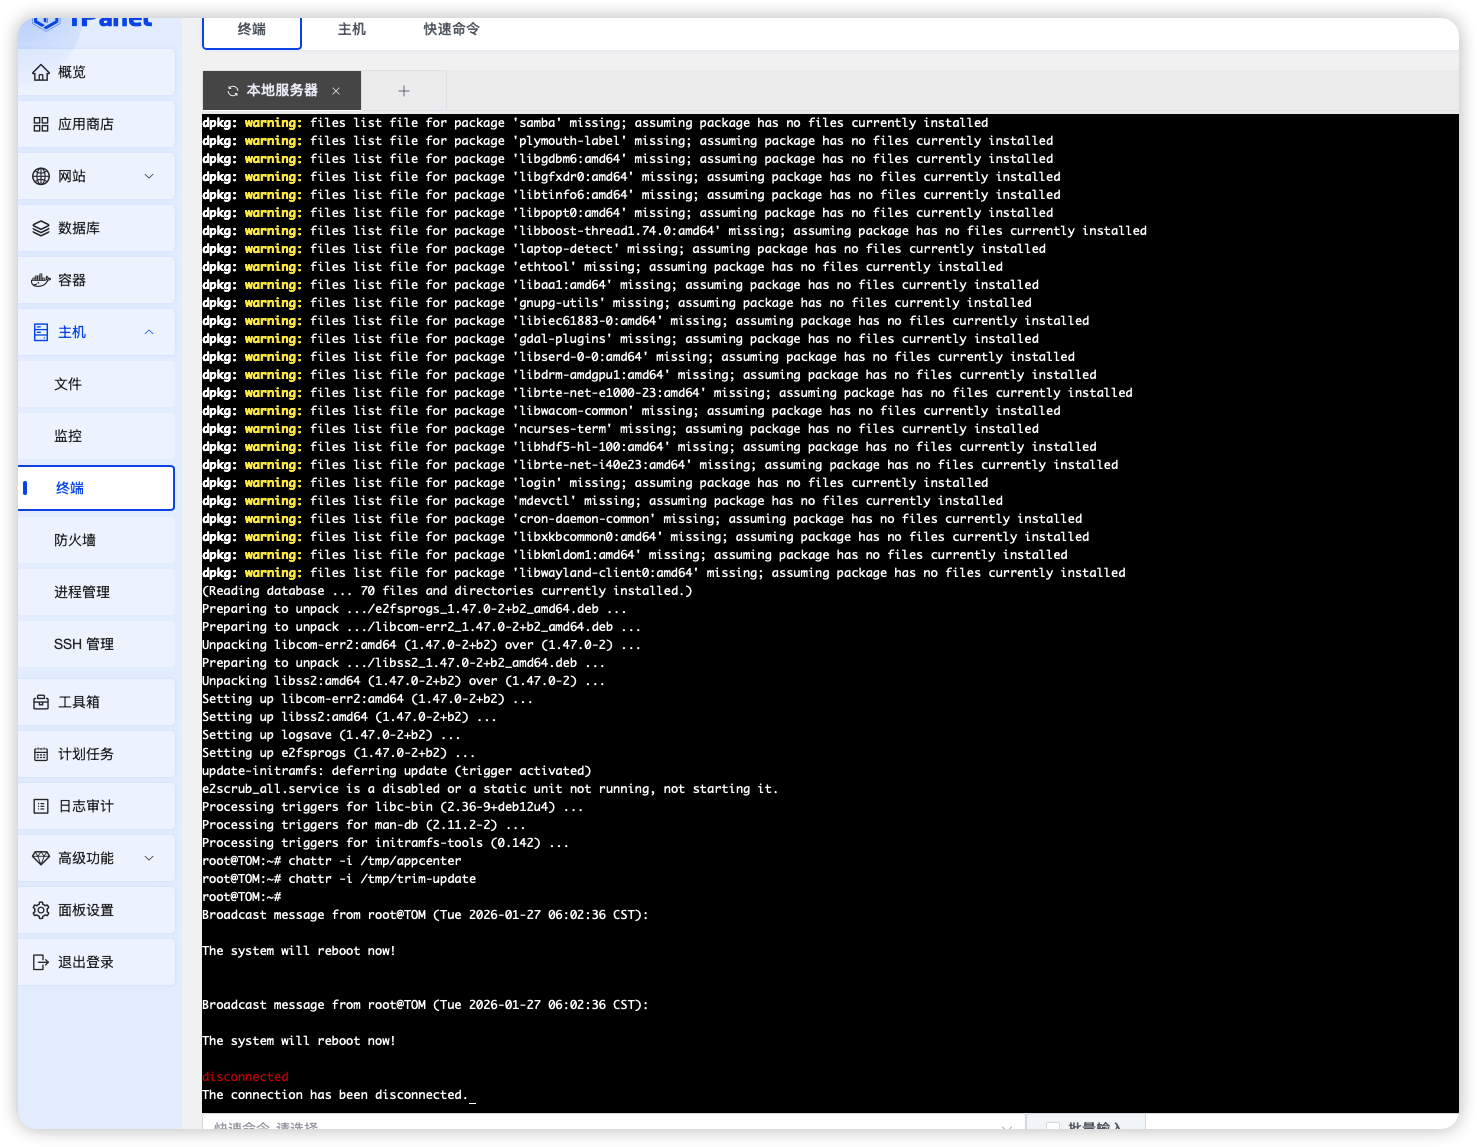Click the 'chattr -i /tmp/trim-update' command line
Screen dimensions: 1477x1147
339,879
